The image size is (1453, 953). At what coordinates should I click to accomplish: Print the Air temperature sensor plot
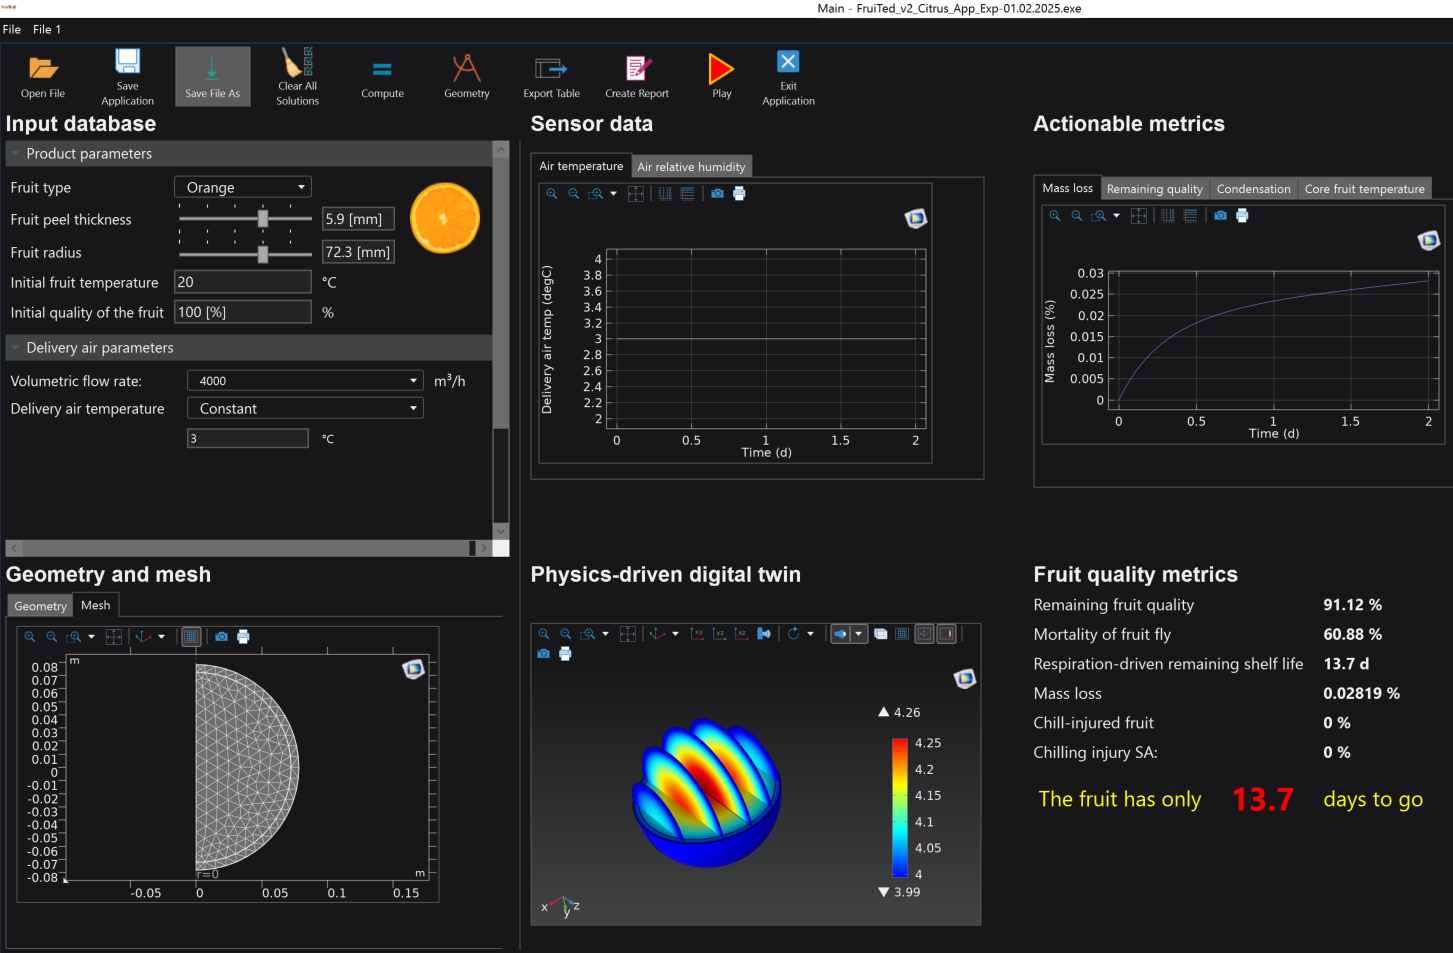point(739,194)
